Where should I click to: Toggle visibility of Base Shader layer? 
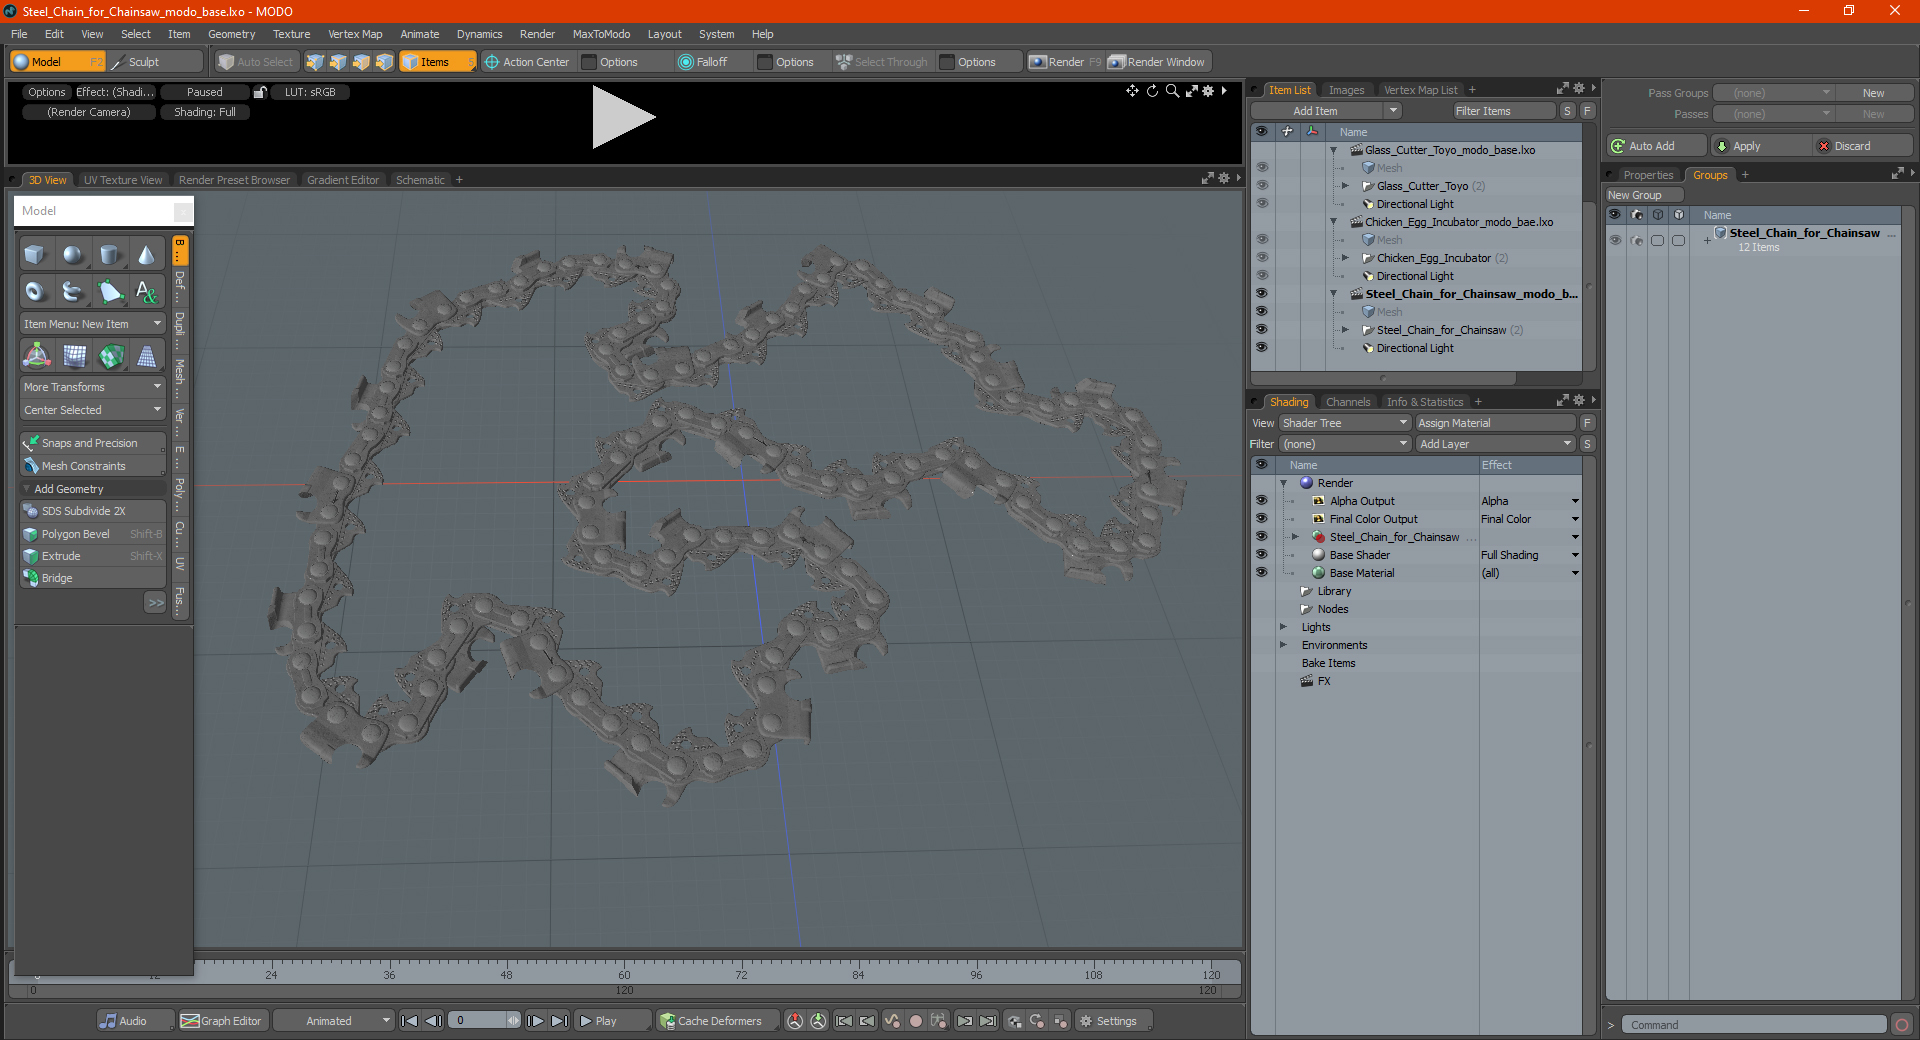1261,555
